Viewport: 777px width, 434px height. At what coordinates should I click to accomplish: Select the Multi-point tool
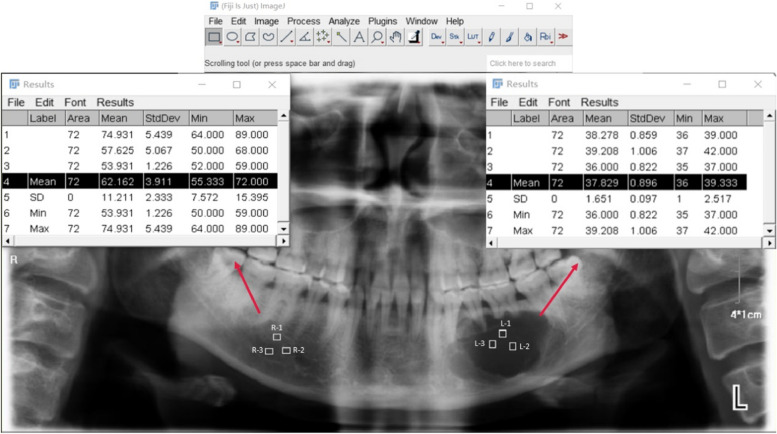point(323,37)
